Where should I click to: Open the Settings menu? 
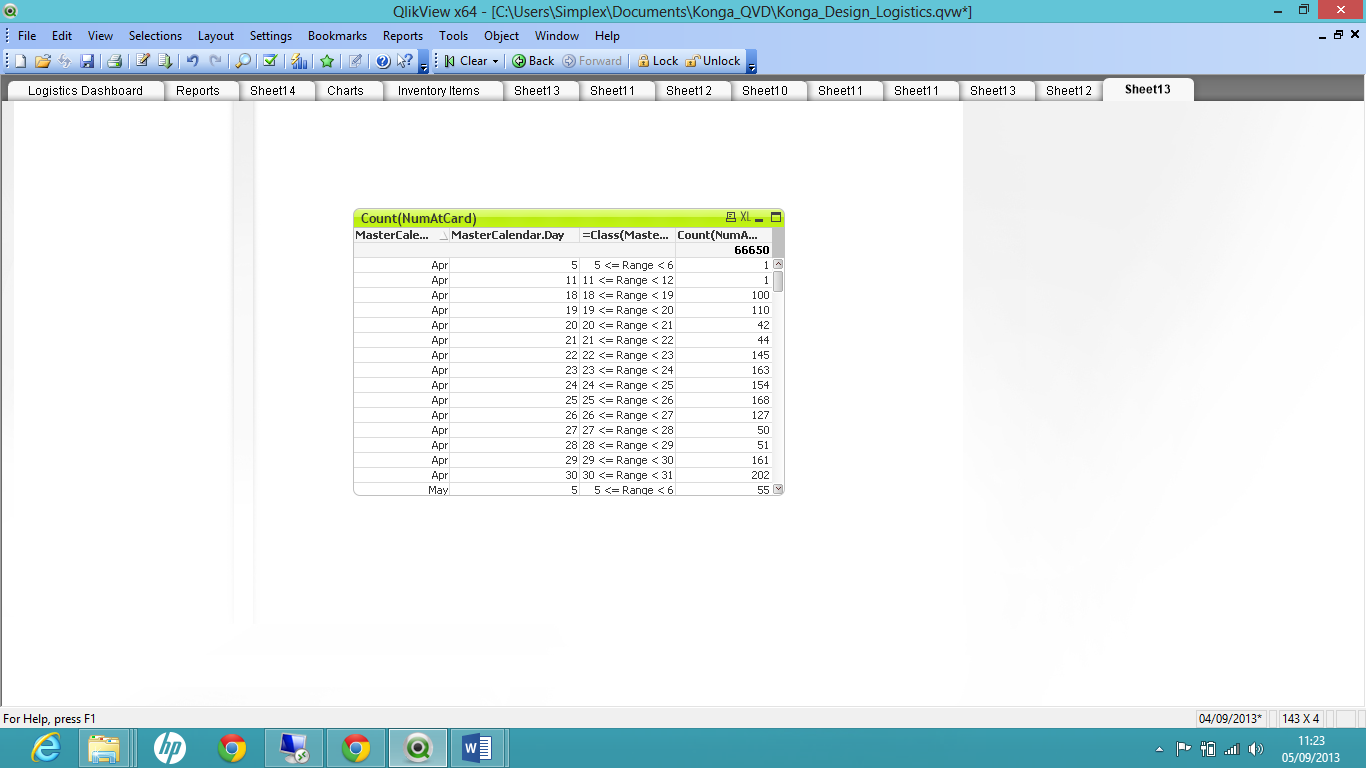pos(271,35)
